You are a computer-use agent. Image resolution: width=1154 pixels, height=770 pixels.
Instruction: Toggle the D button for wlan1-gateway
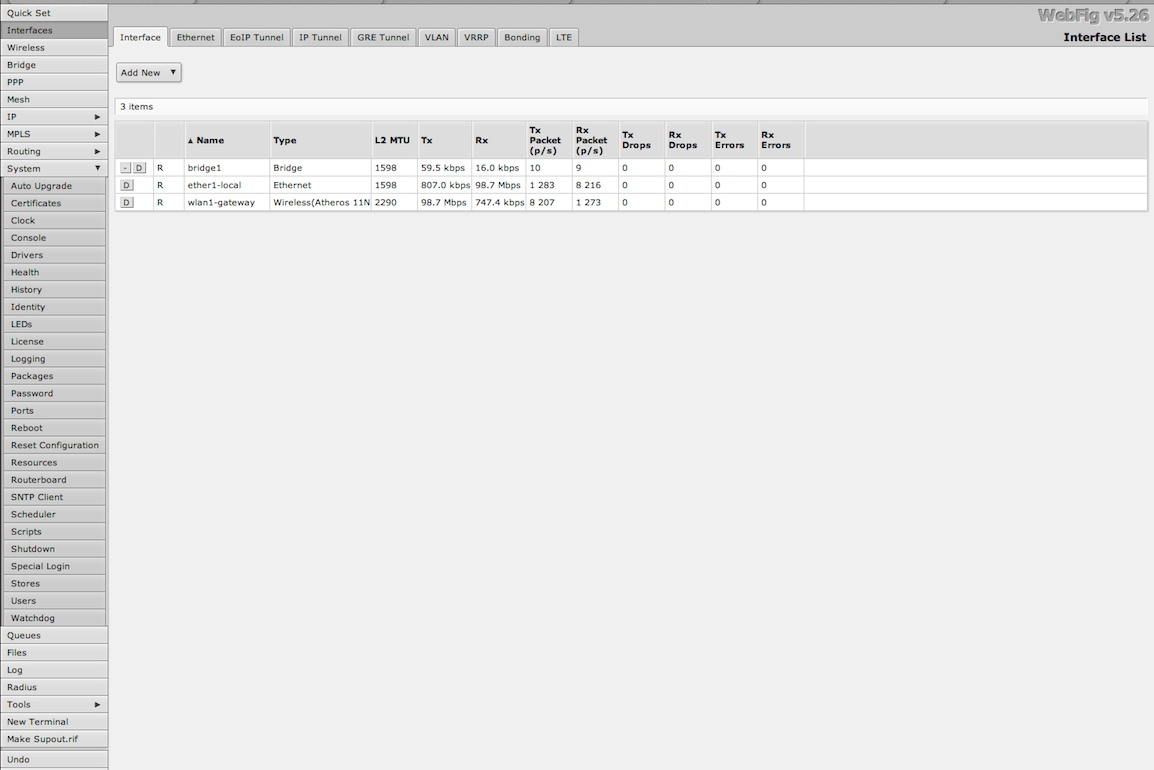pyautogui.click(x=126, y=202)
